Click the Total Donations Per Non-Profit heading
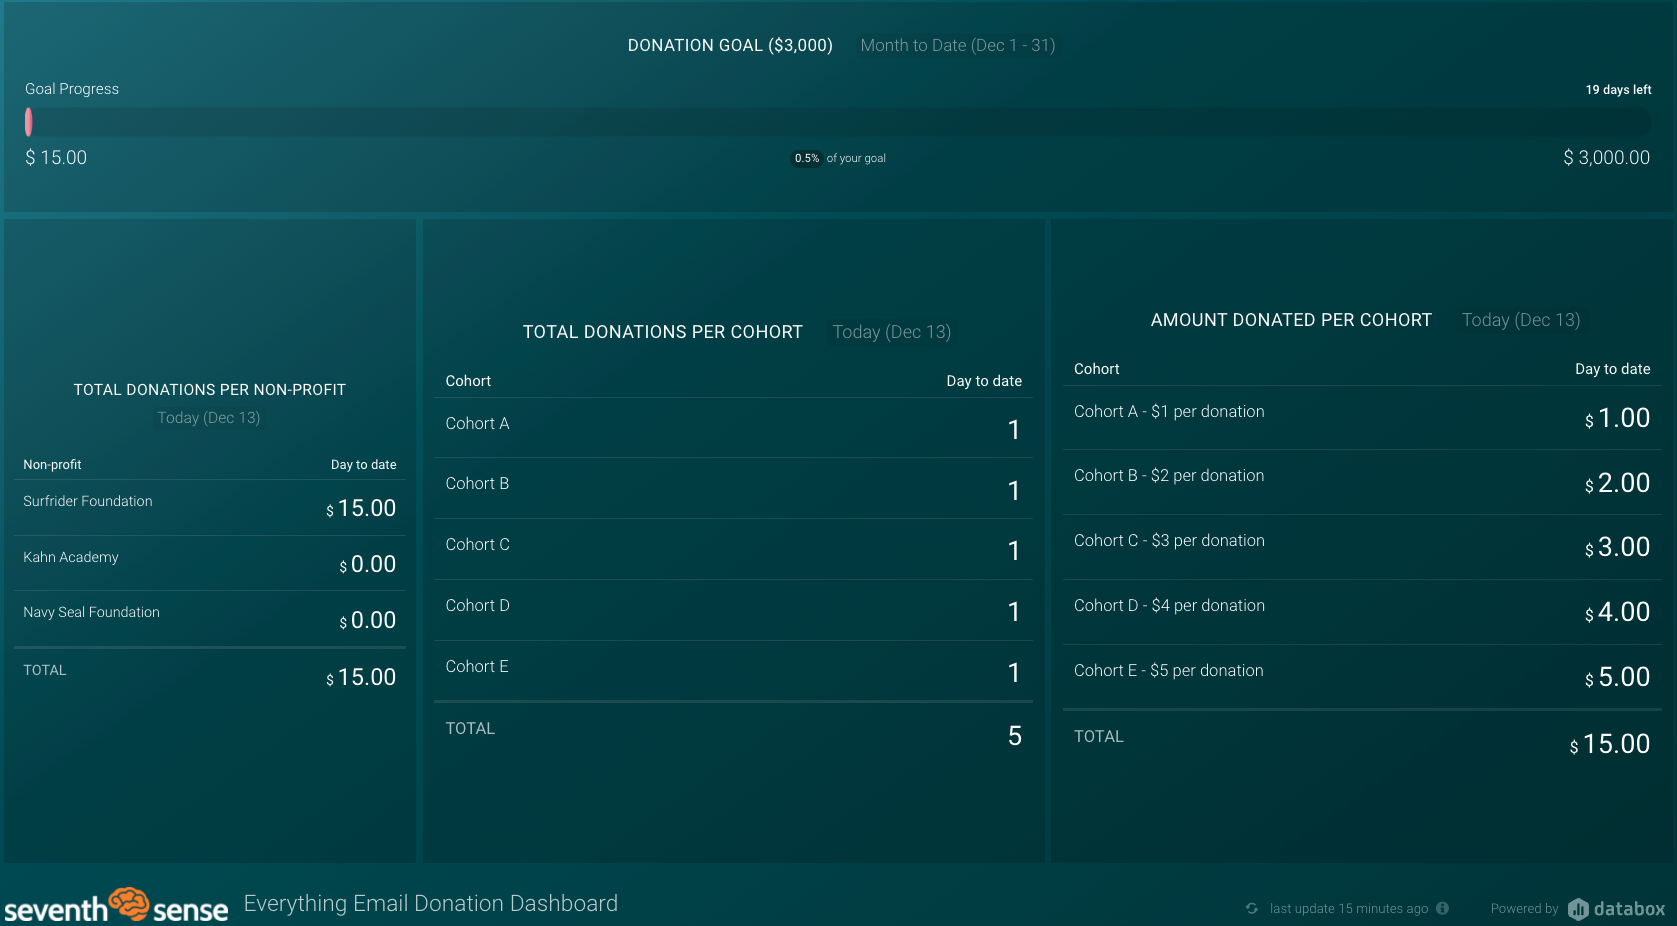Screen dimensions: 1677x926 tap(209, 390)
